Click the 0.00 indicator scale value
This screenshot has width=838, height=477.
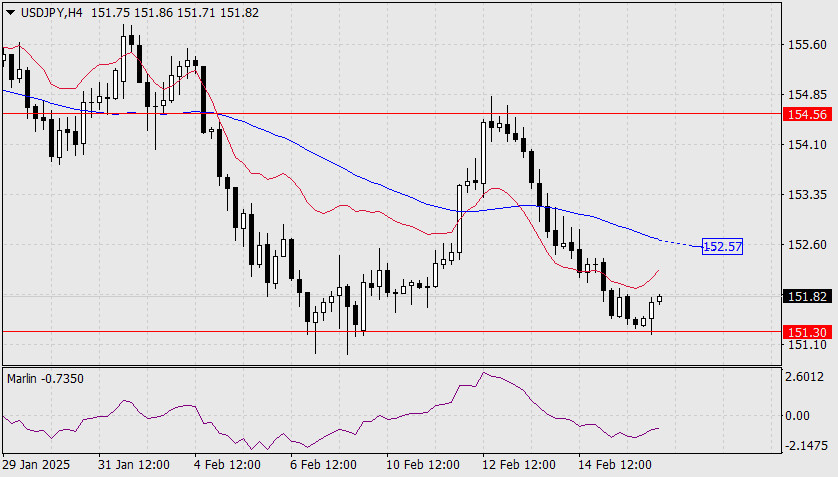pos(798,416)
